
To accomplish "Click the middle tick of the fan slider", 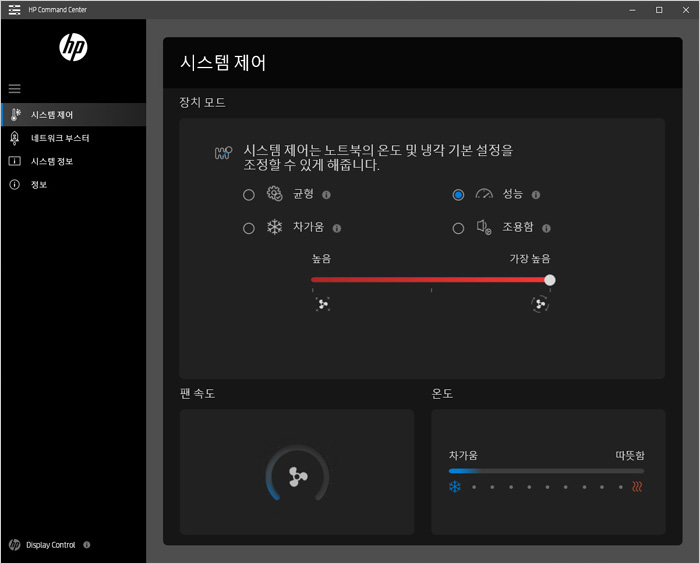I will (x=431, y=290).
